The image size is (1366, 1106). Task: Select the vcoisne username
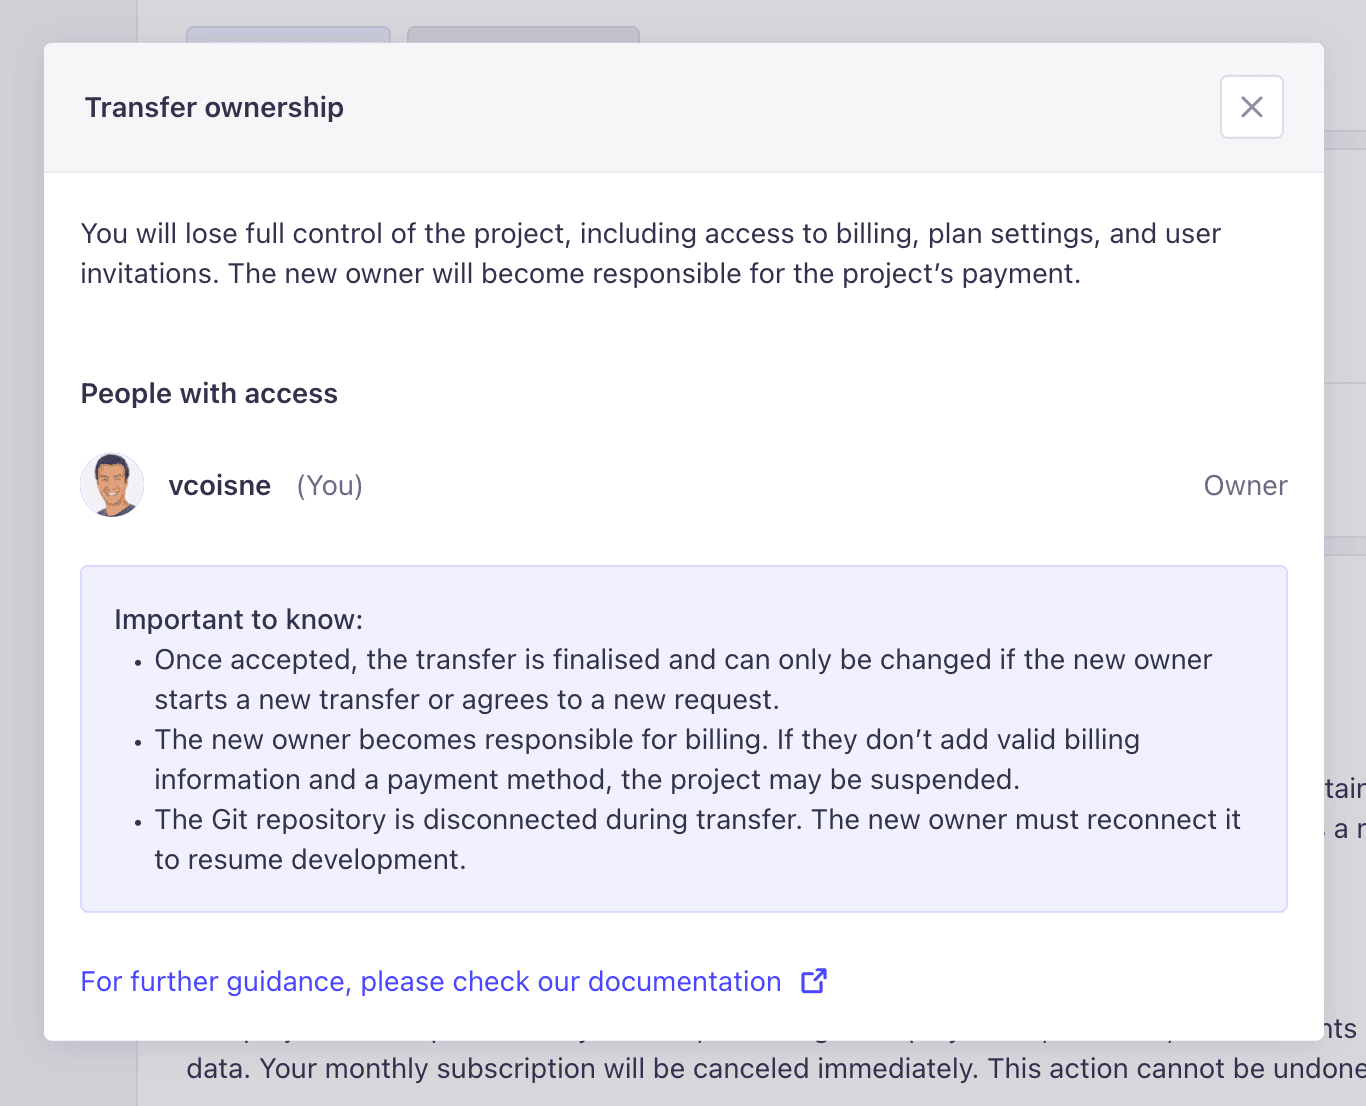pos(220,486)
